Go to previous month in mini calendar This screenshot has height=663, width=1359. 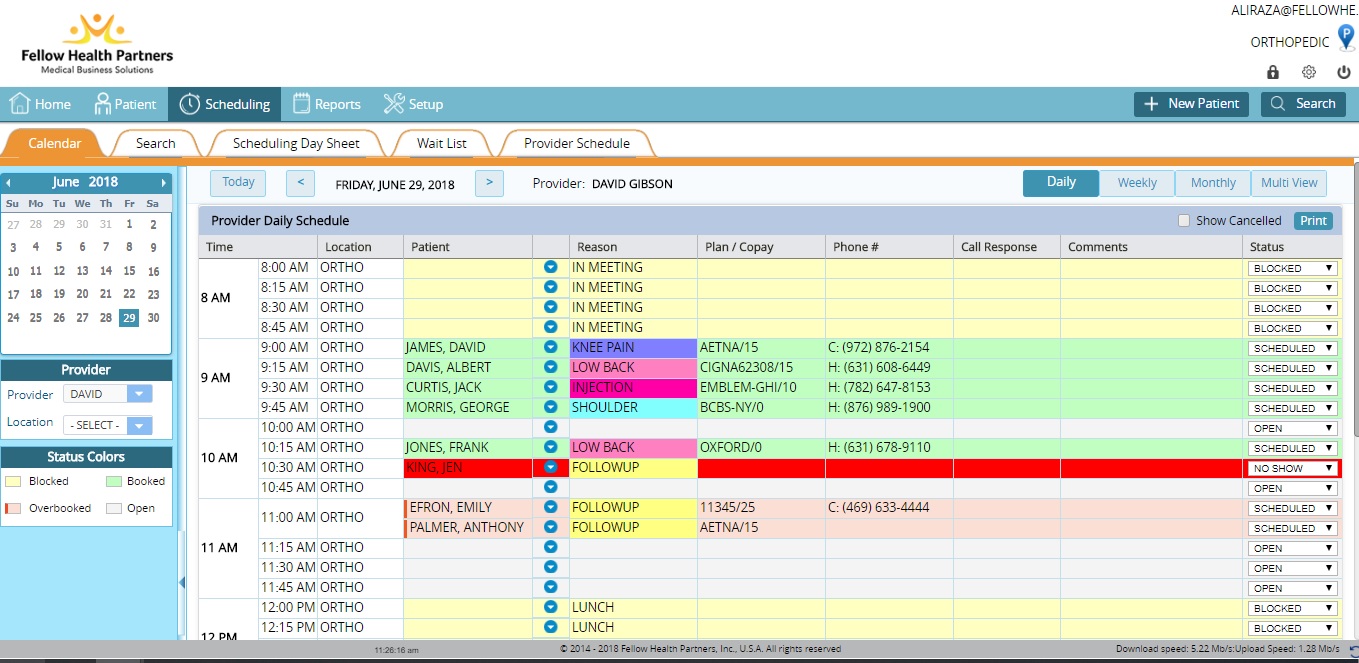[9, 183]
